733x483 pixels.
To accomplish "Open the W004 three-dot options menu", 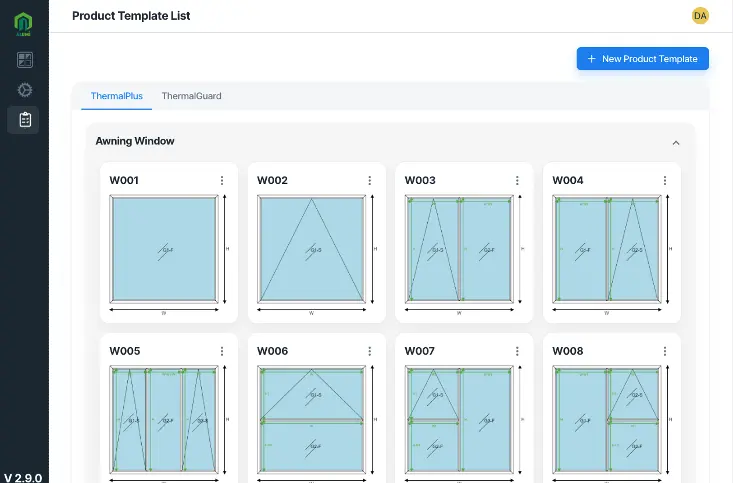I will pos(665,180).
